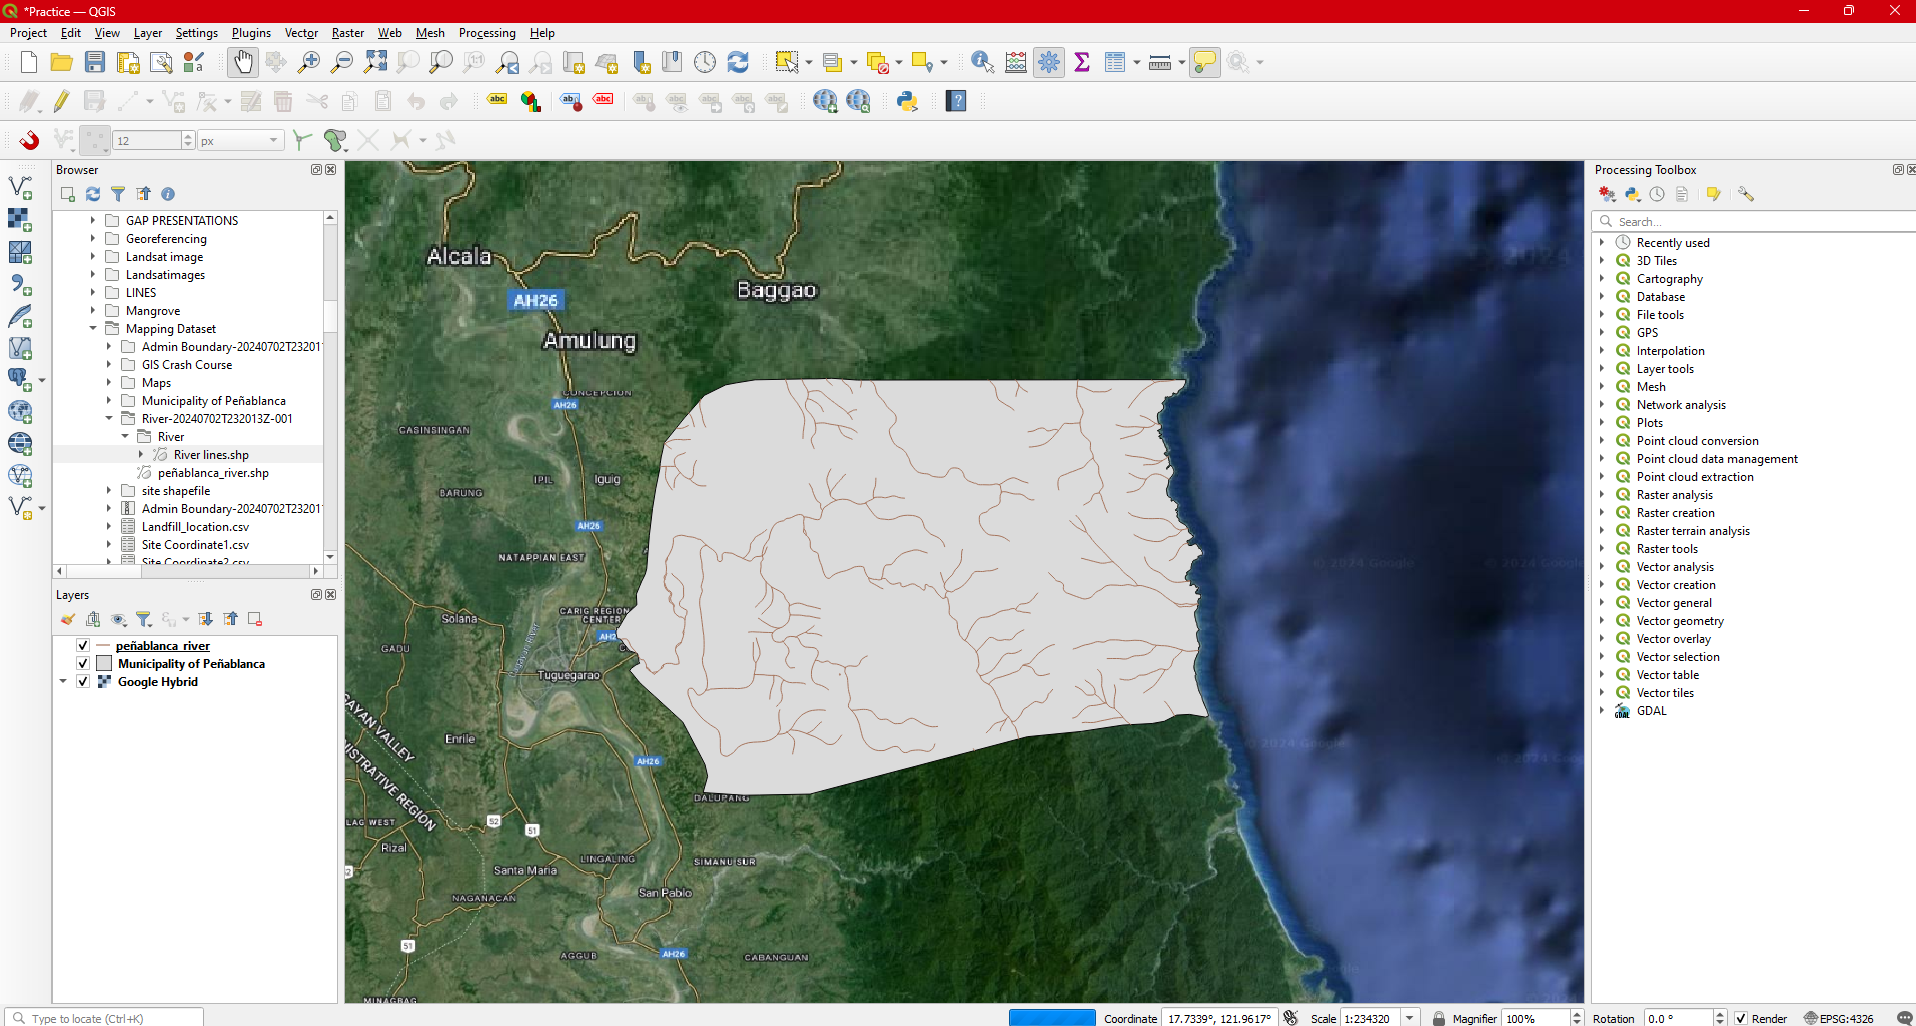Click the Refresh map icon

point(738,62)
